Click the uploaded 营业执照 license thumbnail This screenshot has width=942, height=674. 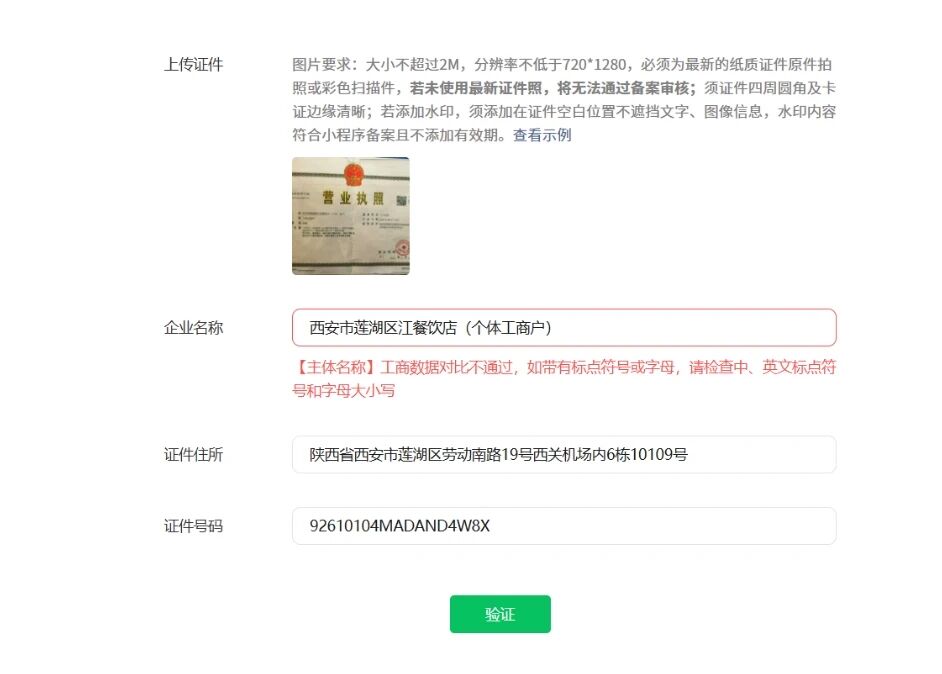[x=351, y=216]
